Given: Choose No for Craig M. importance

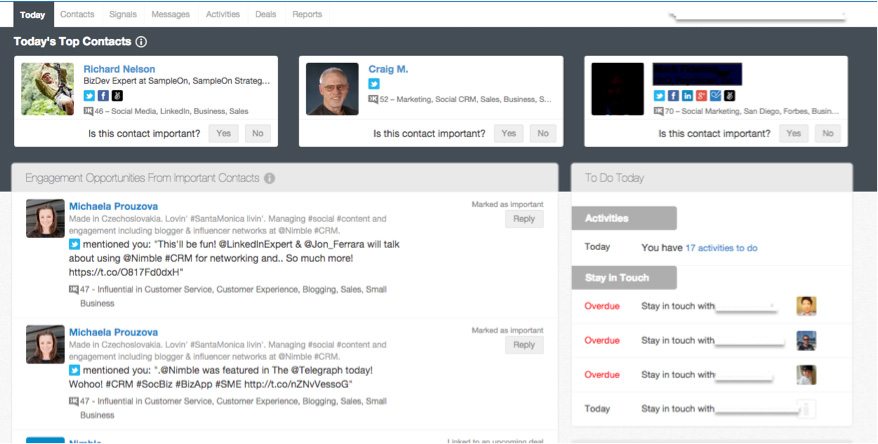Looking at the screenshot, I should (543, 133).
